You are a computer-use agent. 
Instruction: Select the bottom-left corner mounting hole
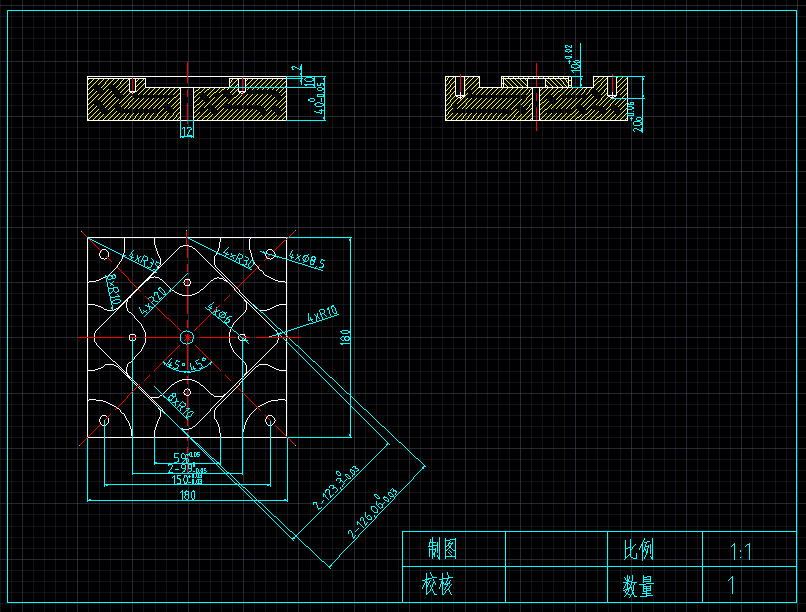point(104,421)
